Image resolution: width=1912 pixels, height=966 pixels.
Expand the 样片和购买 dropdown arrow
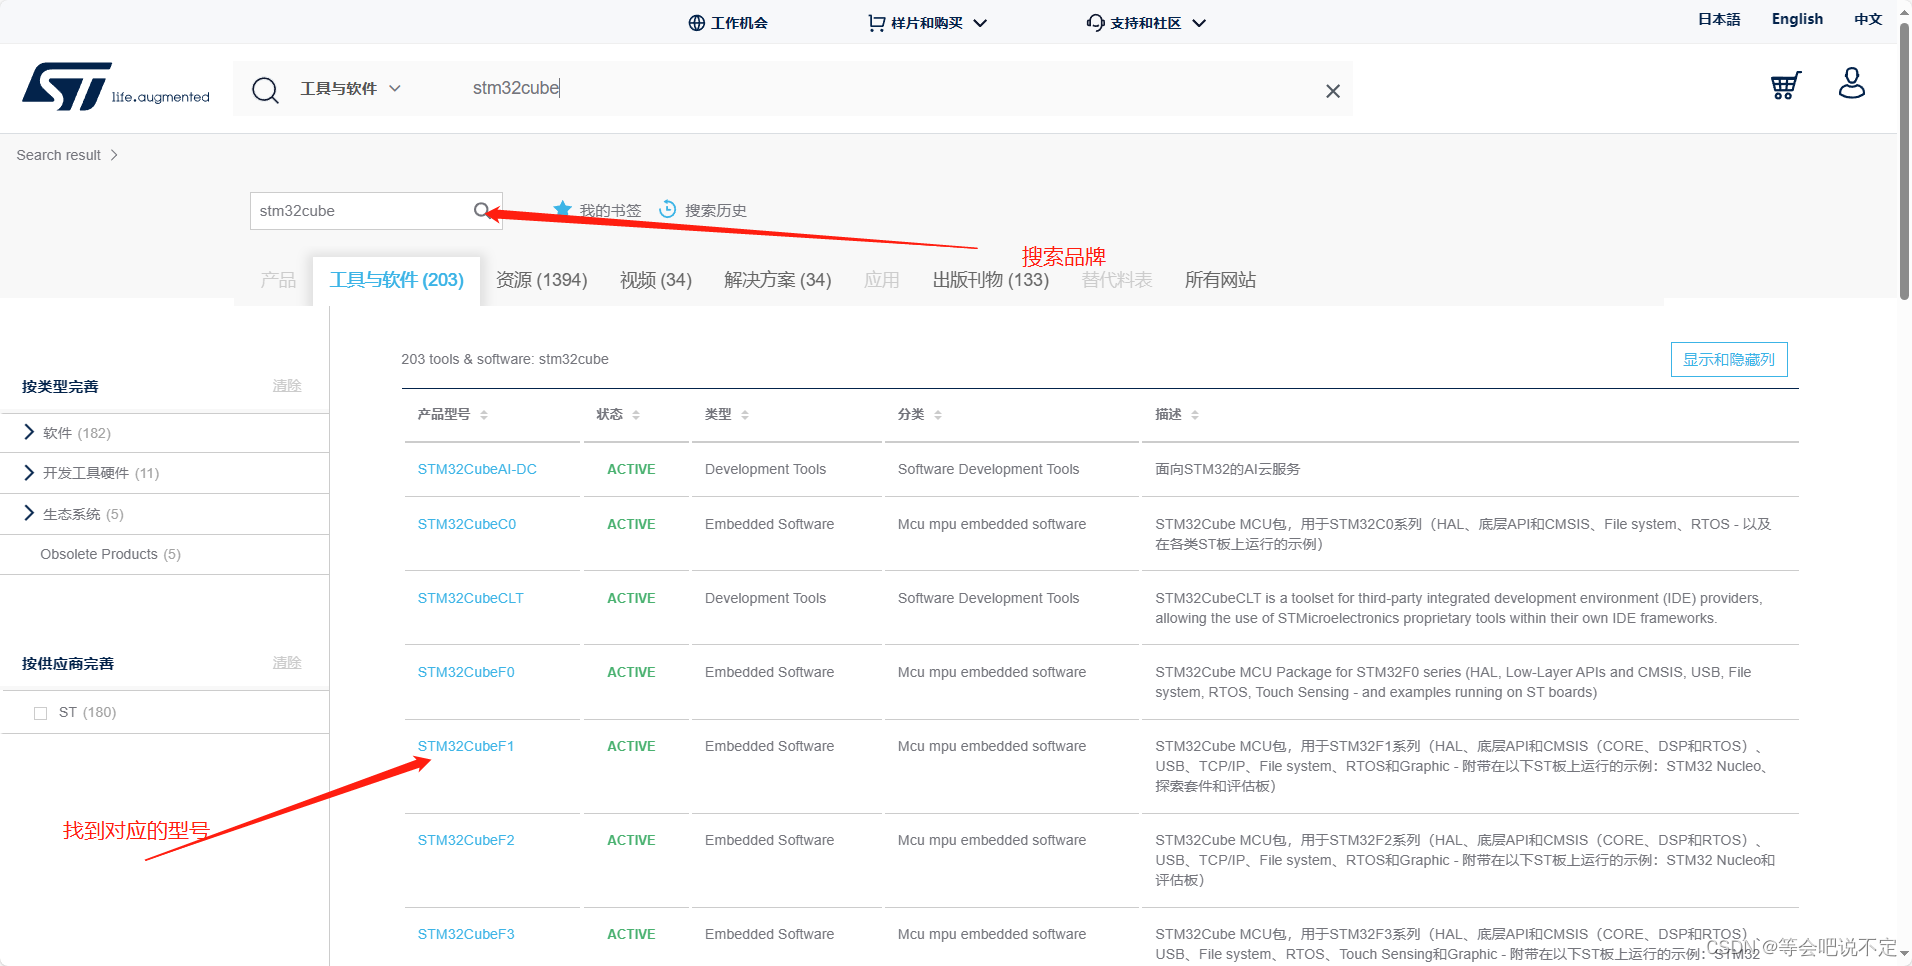tap(980, 23)
